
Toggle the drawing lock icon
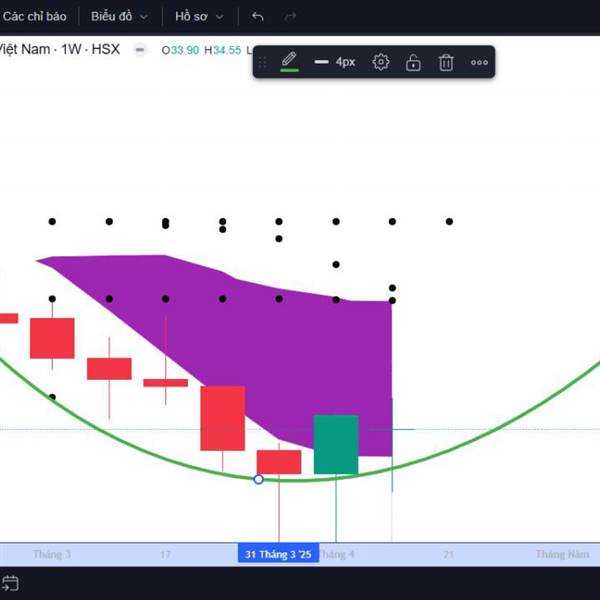(413, 62)
